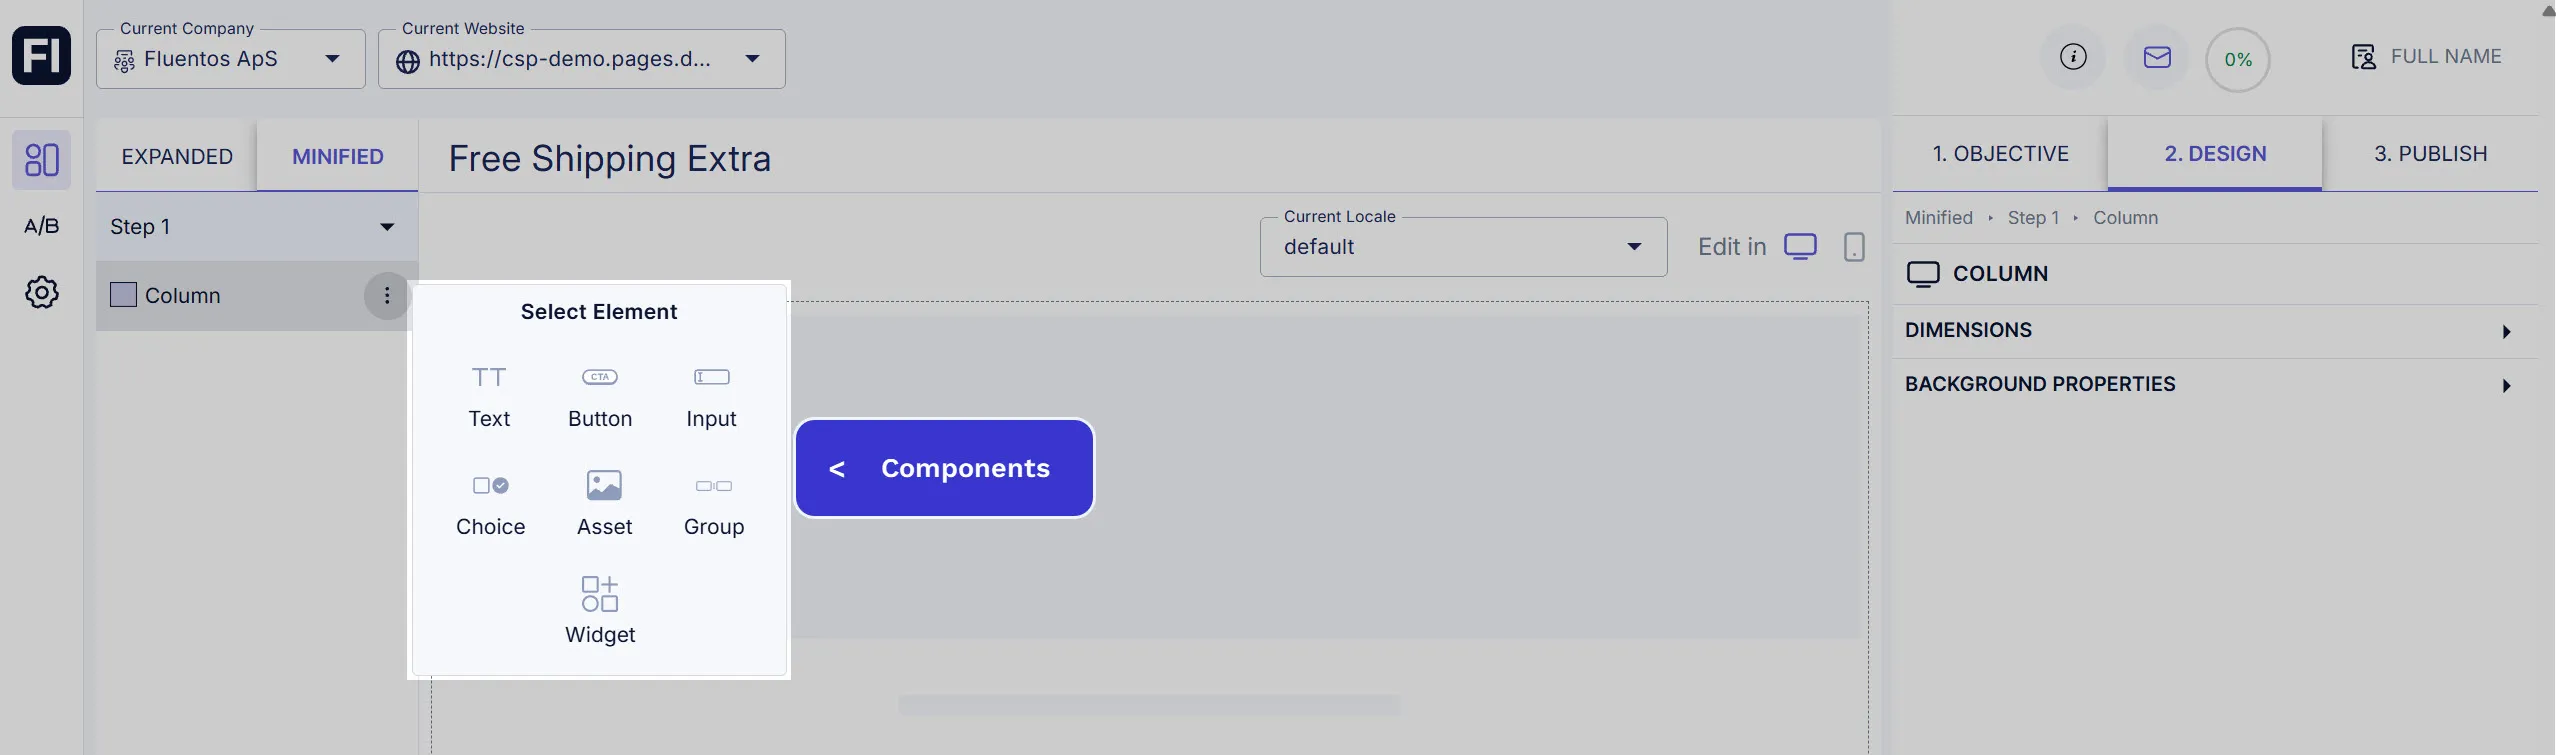Check the Column layer checkbox
The width and height of the screenshot is (2556, 755).
click(x=122, y=294)
